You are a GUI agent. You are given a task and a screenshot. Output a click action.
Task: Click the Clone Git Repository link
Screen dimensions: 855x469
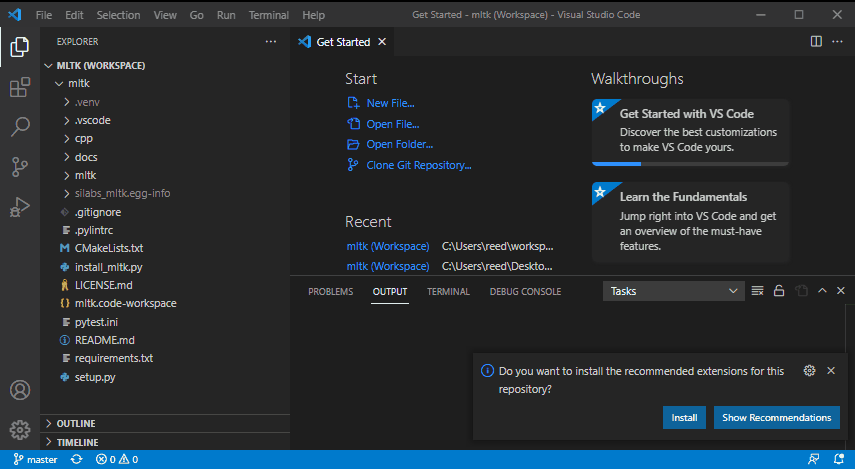point(418,166)
